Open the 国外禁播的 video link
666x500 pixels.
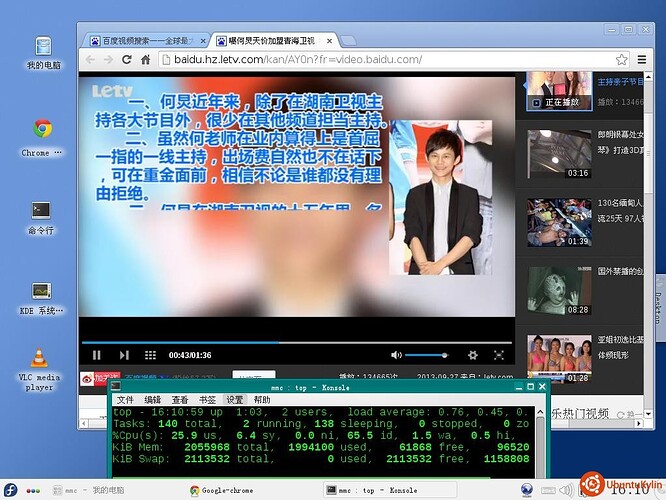[x=620, y=271]
